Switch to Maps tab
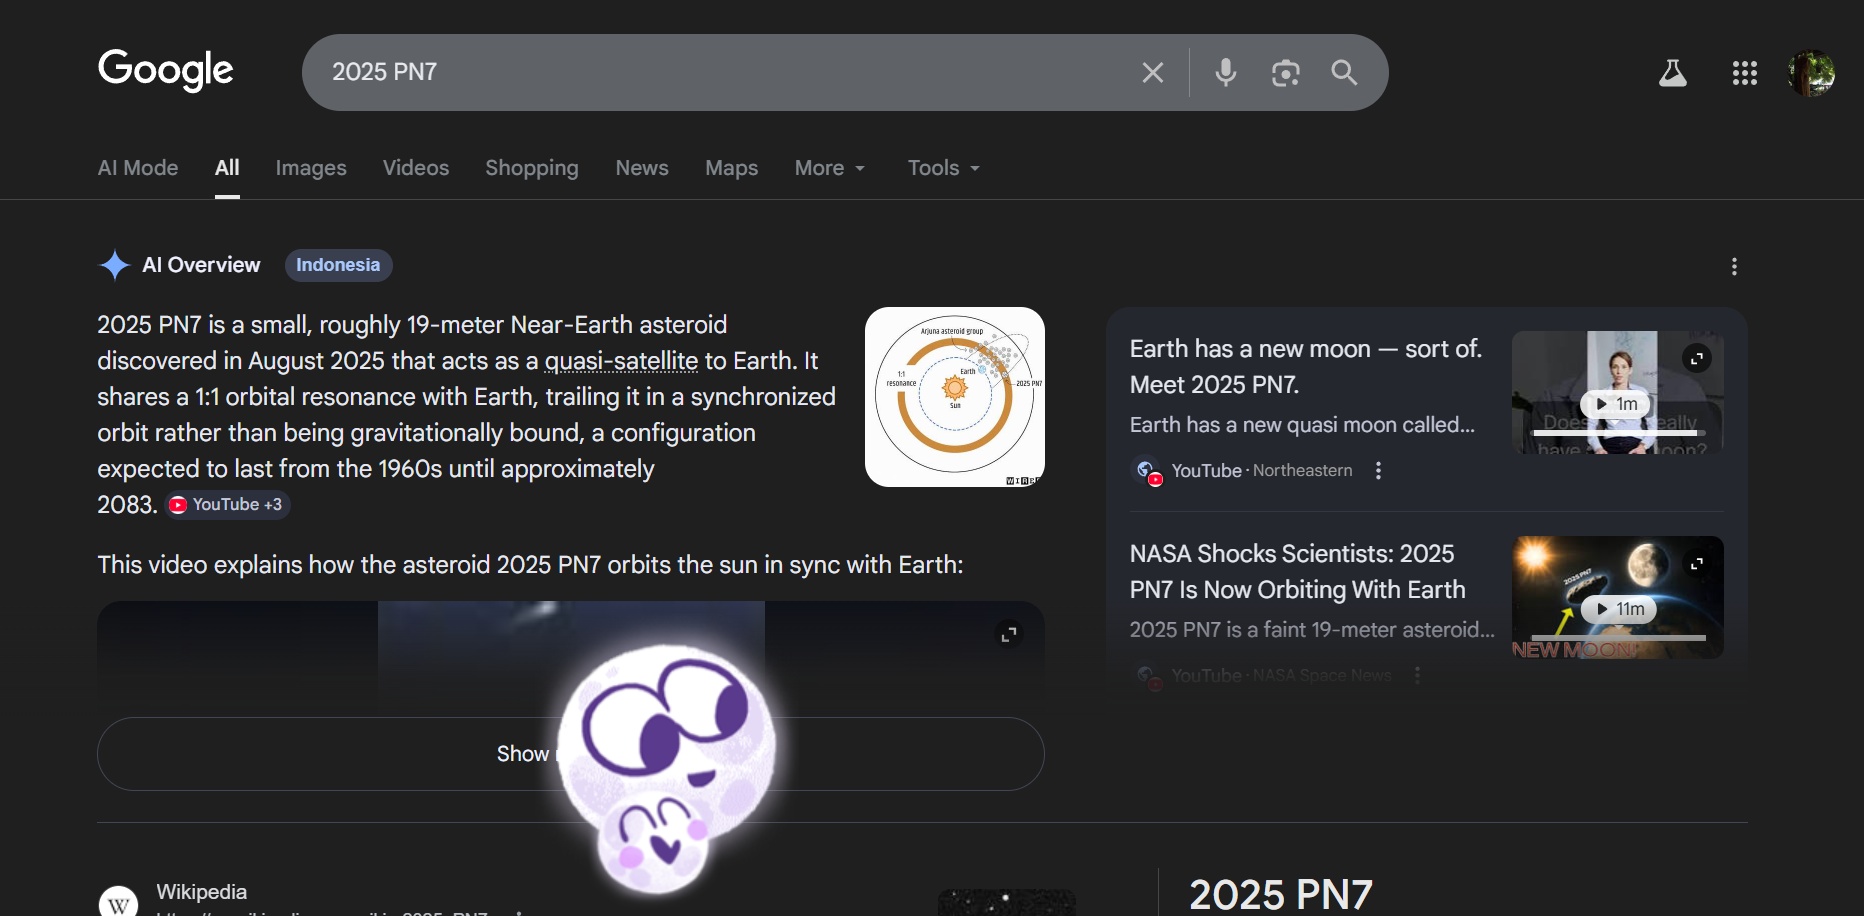 (731, 168)
